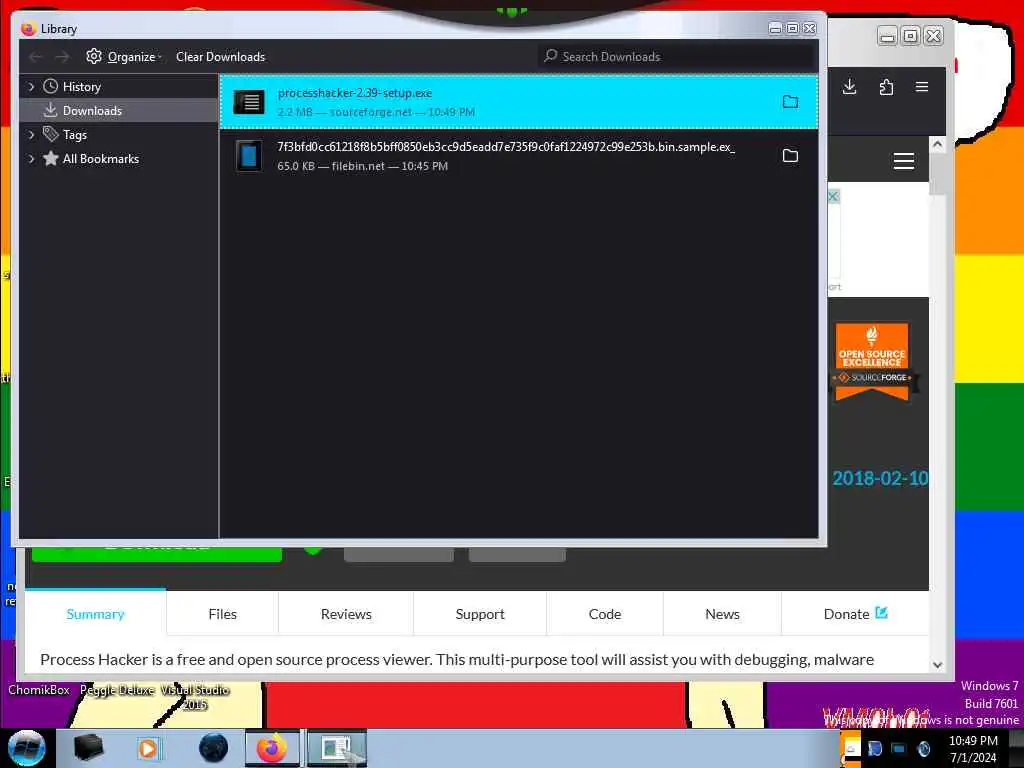Click the taskbar clock showing 10:49 PM
This screenshot has width=1024, height=768.
coord(973,748)
